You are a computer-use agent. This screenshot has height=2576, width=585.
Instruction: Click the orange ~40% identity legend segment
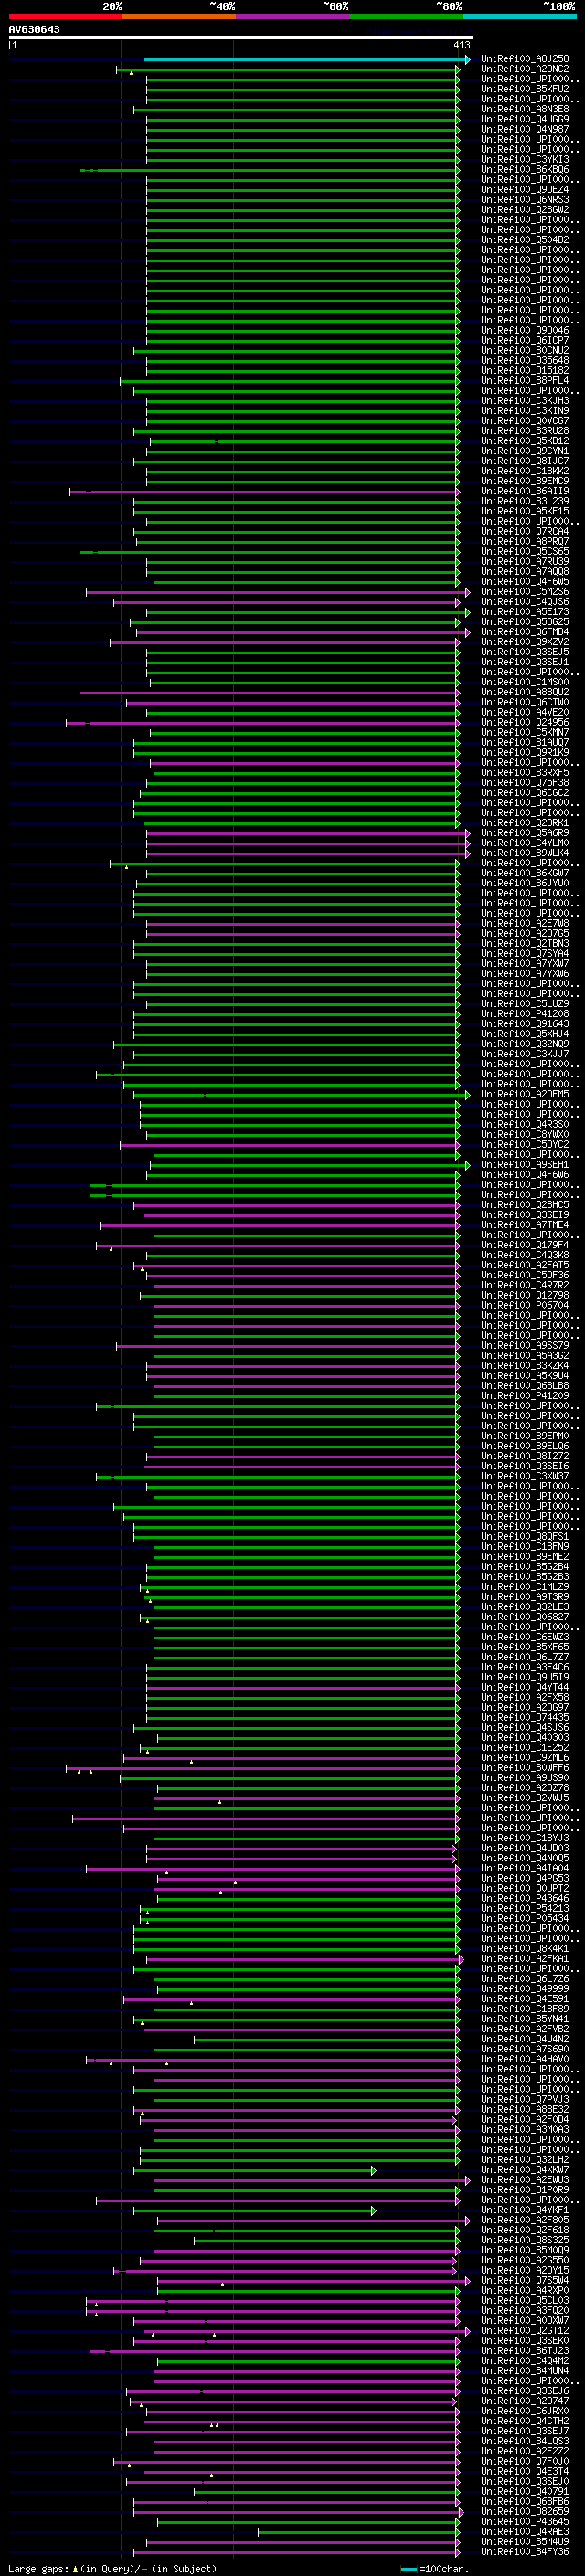[x=179, y=16]
